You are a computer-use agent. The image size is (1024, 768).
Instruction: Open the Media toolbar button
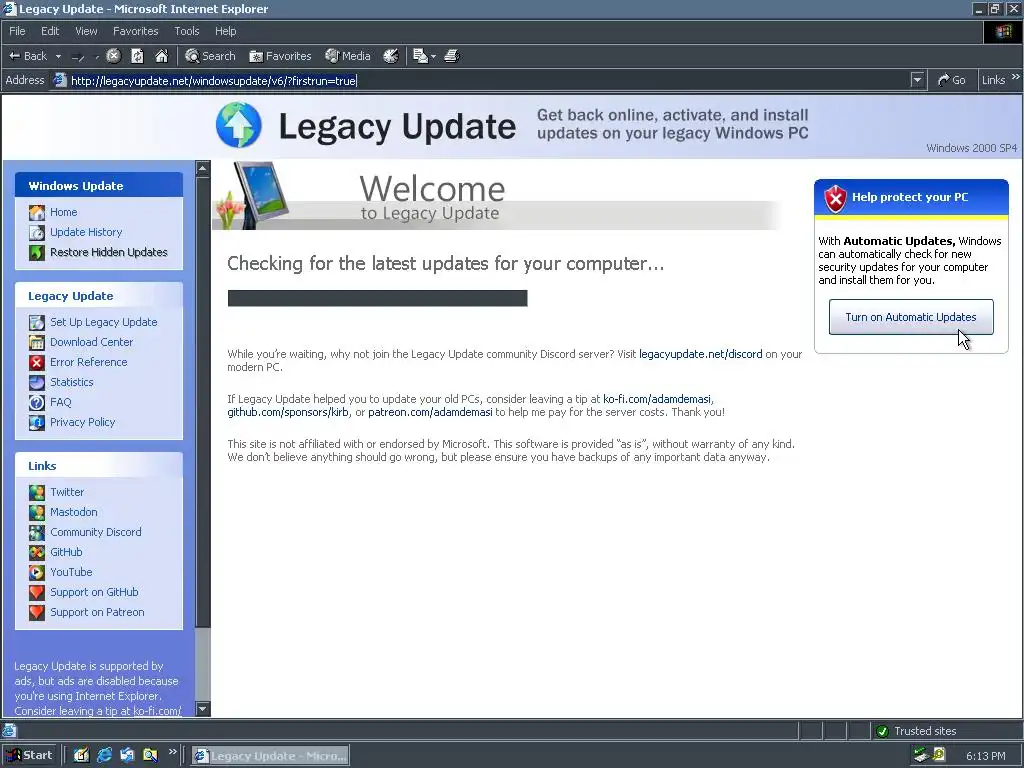click(347, 56)
